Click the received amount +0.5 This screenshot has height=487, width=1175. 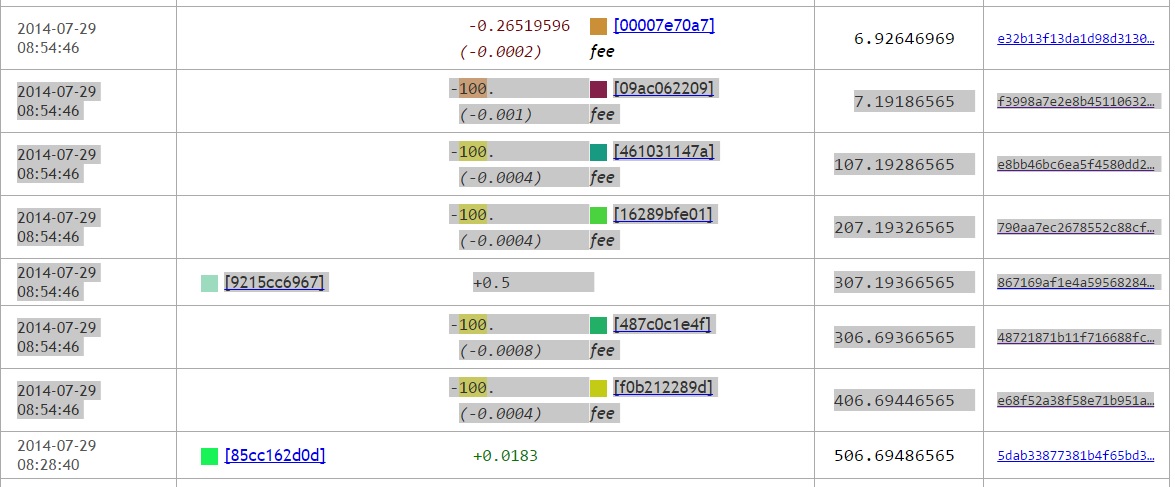tap(492, 282)
